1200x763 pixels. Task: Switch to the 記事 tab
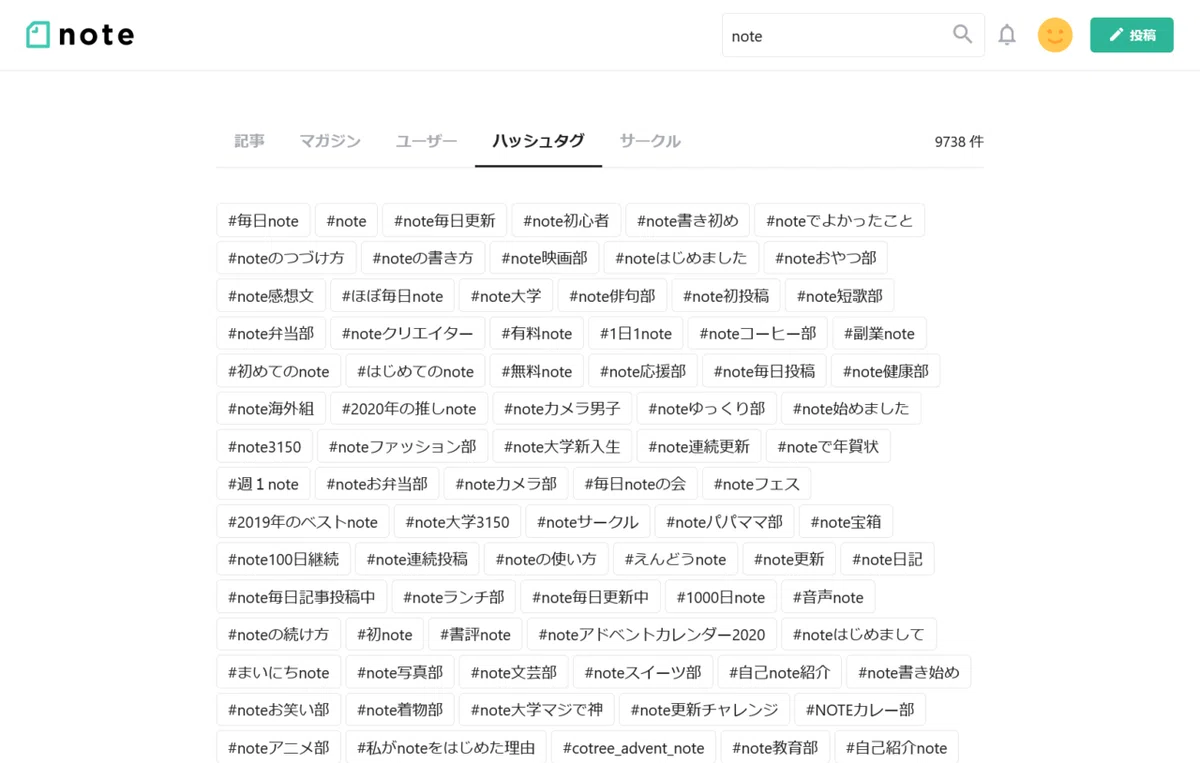pos(250,141)
